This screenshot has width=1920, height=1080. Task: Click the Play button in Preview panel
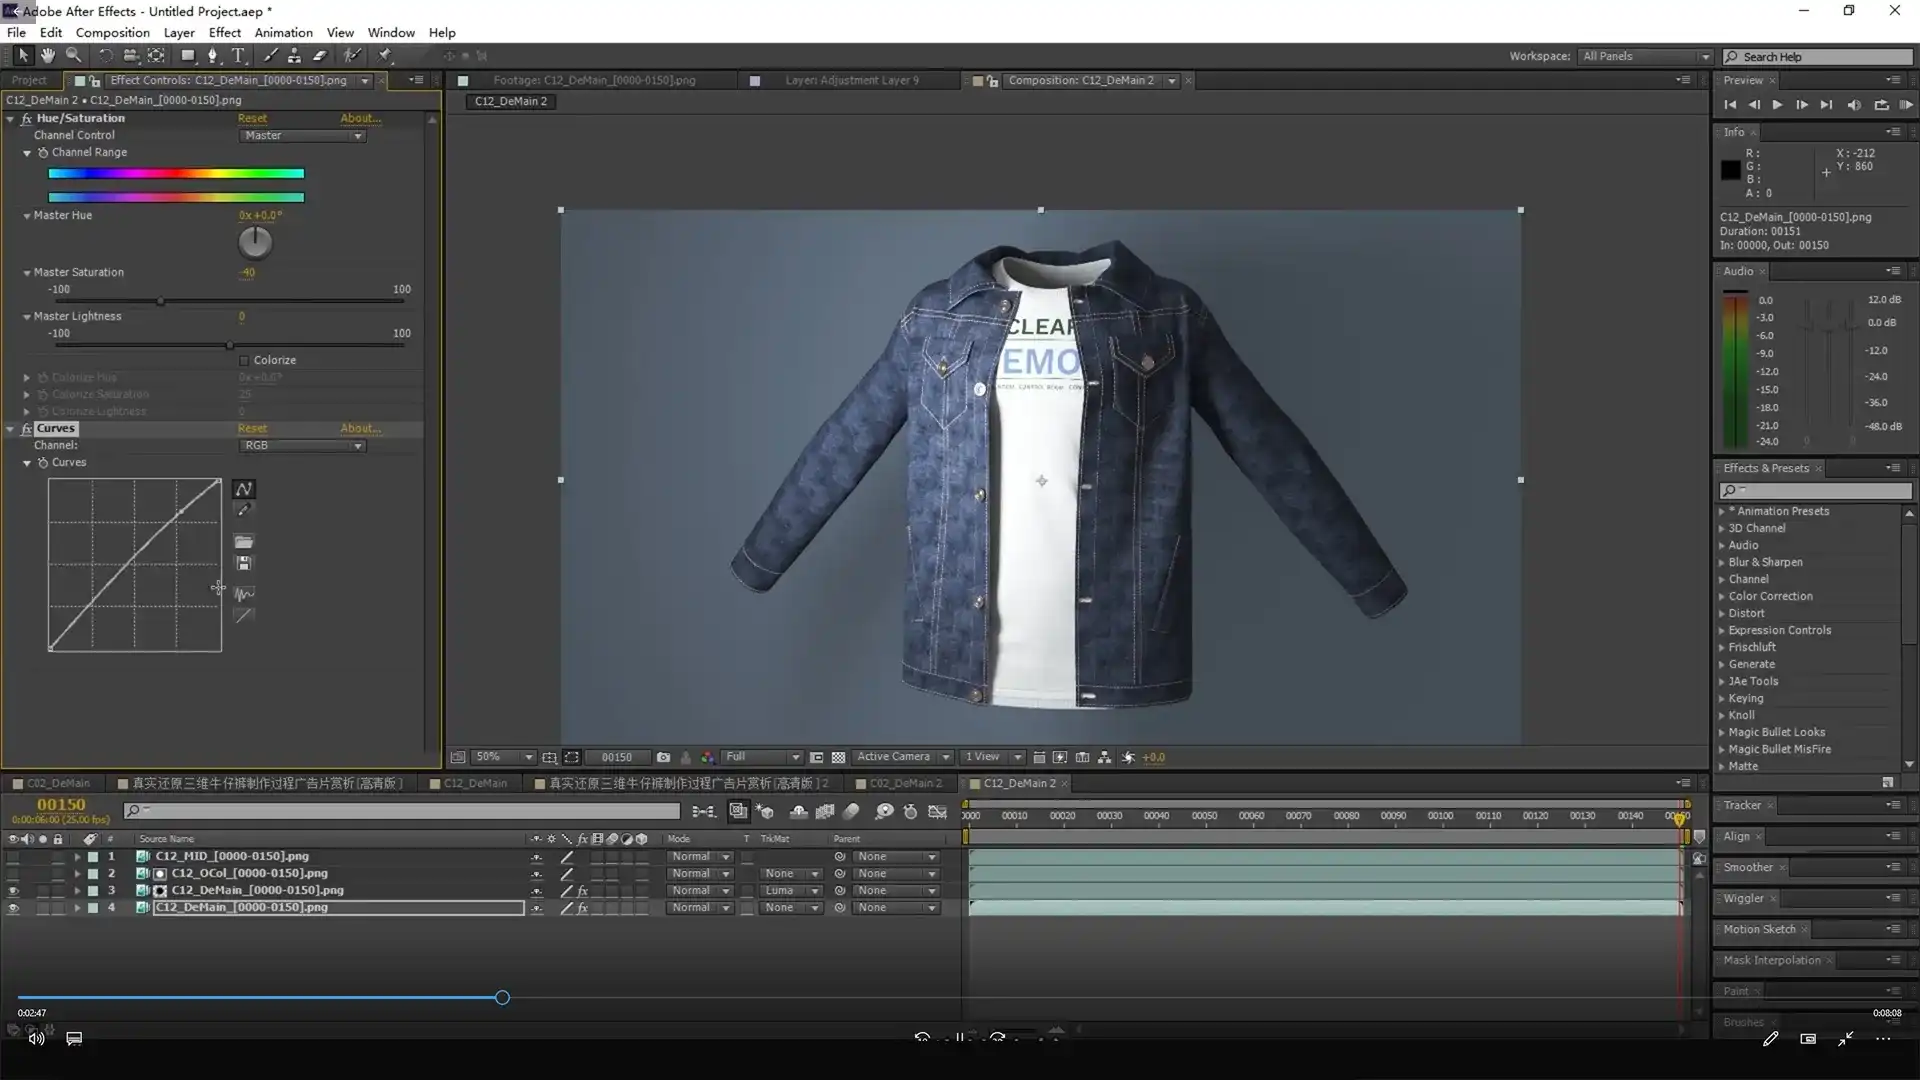[1777, 105]
